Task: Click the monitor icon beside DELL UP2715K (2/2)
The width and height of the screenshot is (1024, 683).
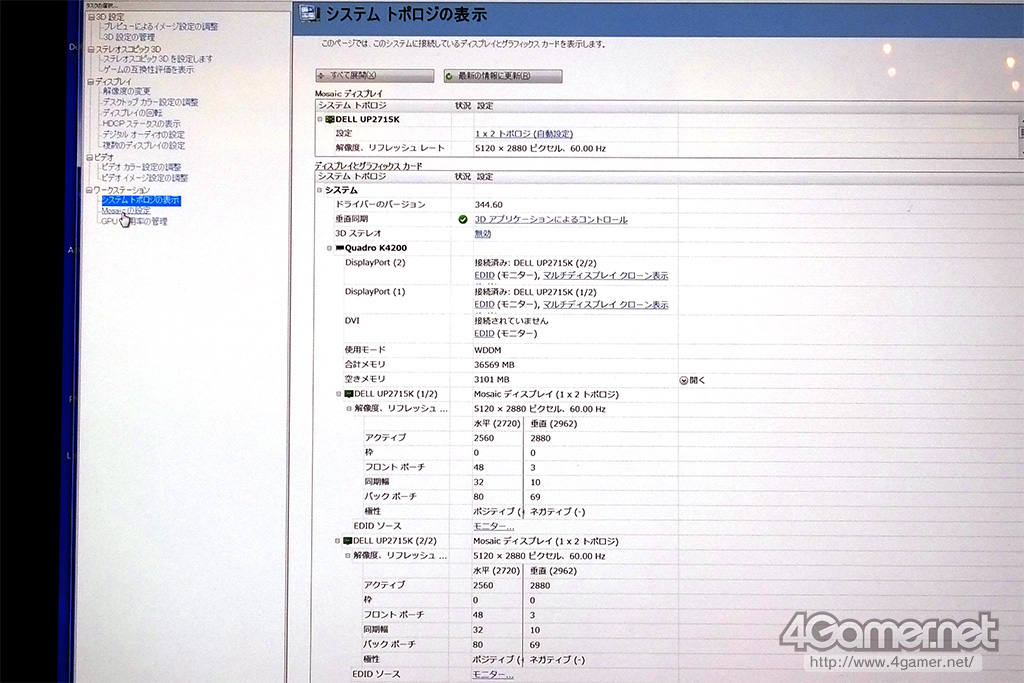Action: (x=347, y=541)
